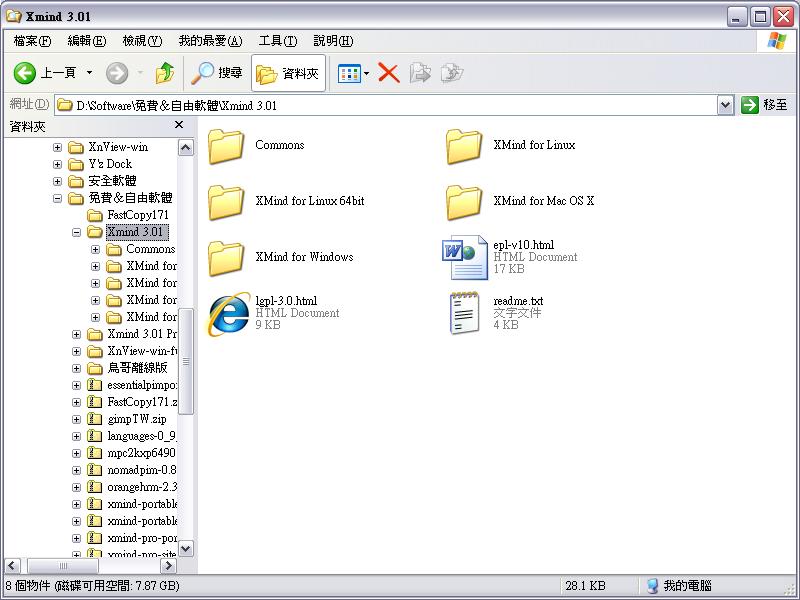Collapse the Xmind 3.01 tree node
The image size is (800, 600).
(x=76, y=233)
